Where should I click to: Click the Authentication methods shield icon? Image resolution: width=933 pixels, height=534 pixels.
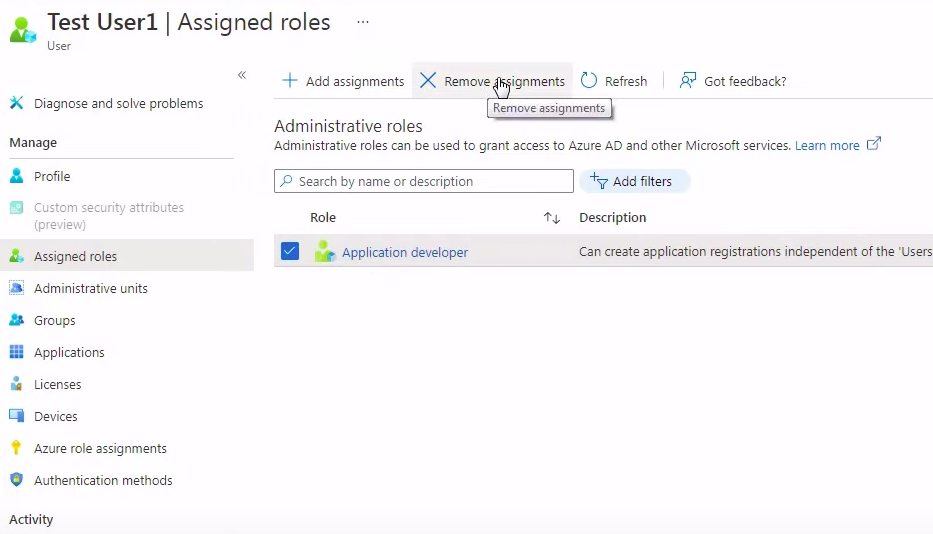click(x=17, y=479)
